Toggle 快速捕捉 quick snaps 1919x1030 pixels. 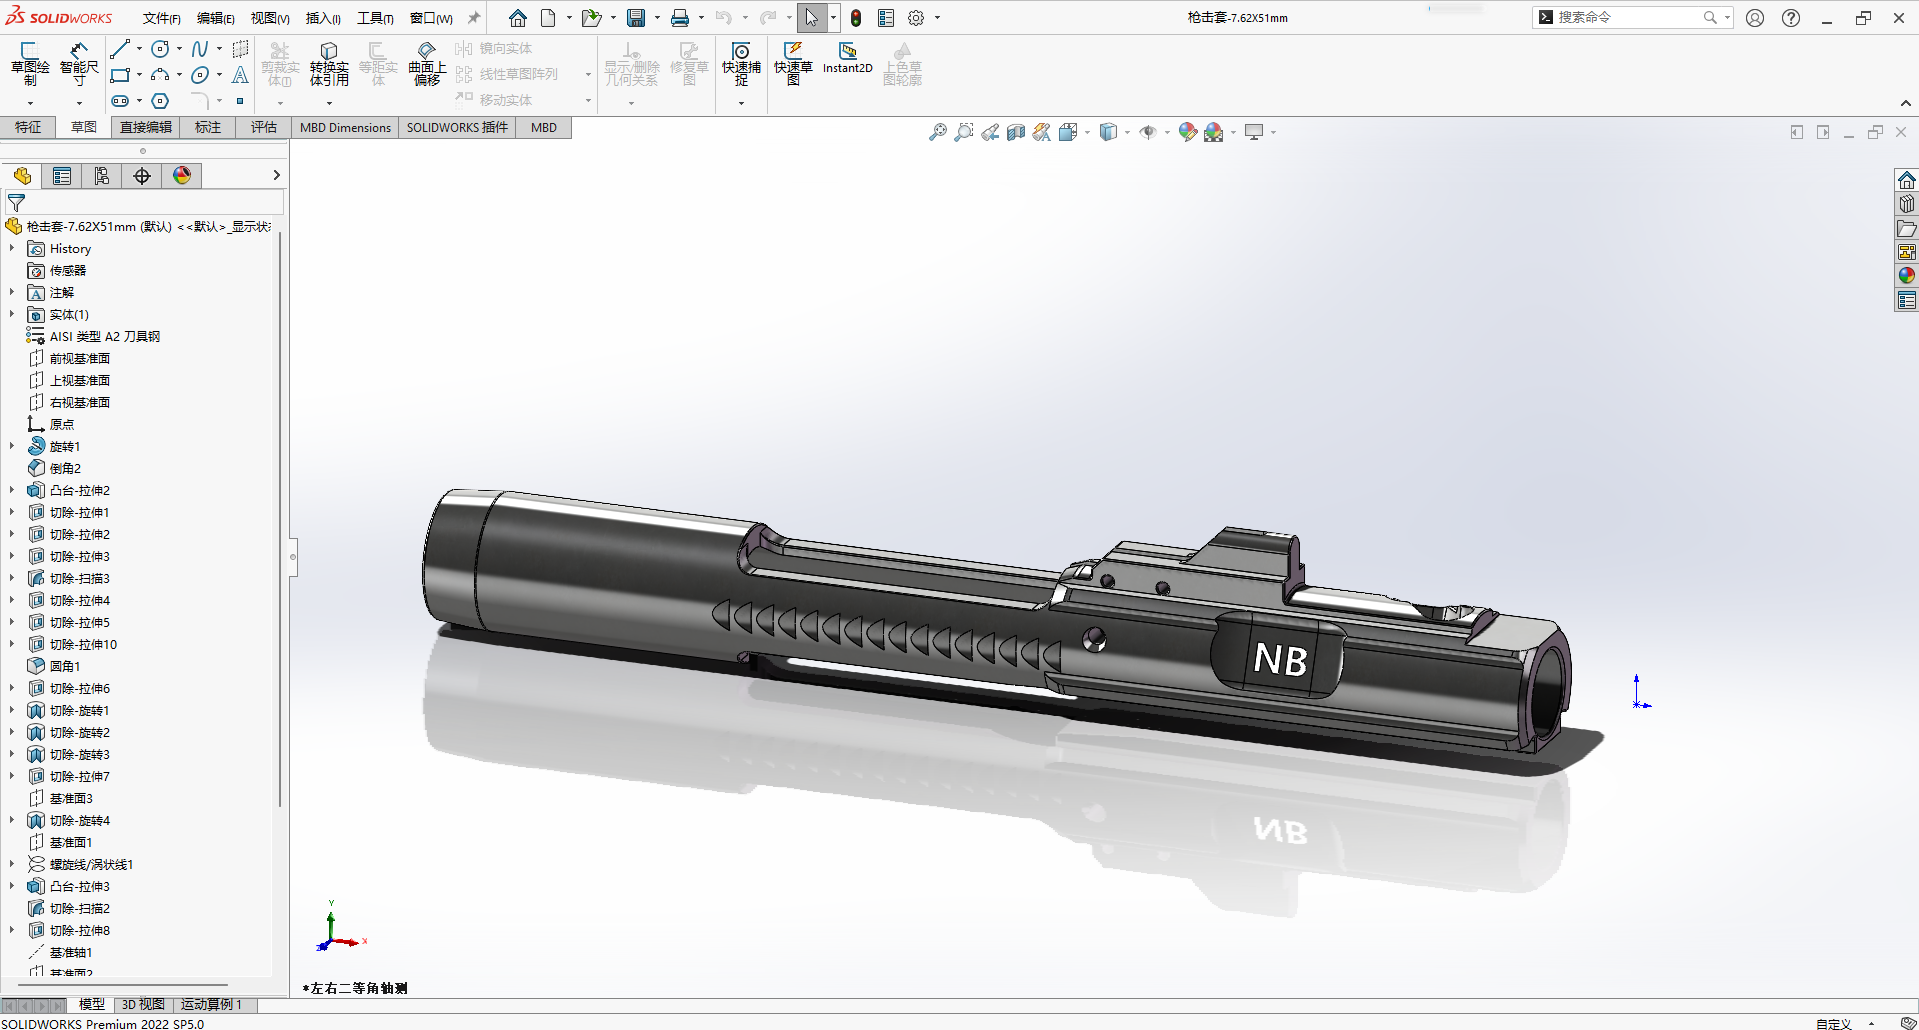click(741, 63)
